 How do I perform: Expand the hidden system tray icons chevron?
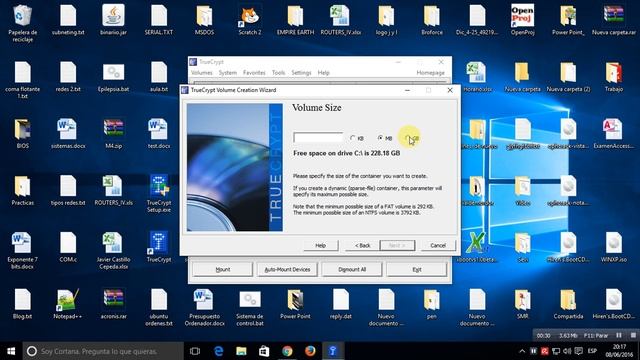click(522, 351)
